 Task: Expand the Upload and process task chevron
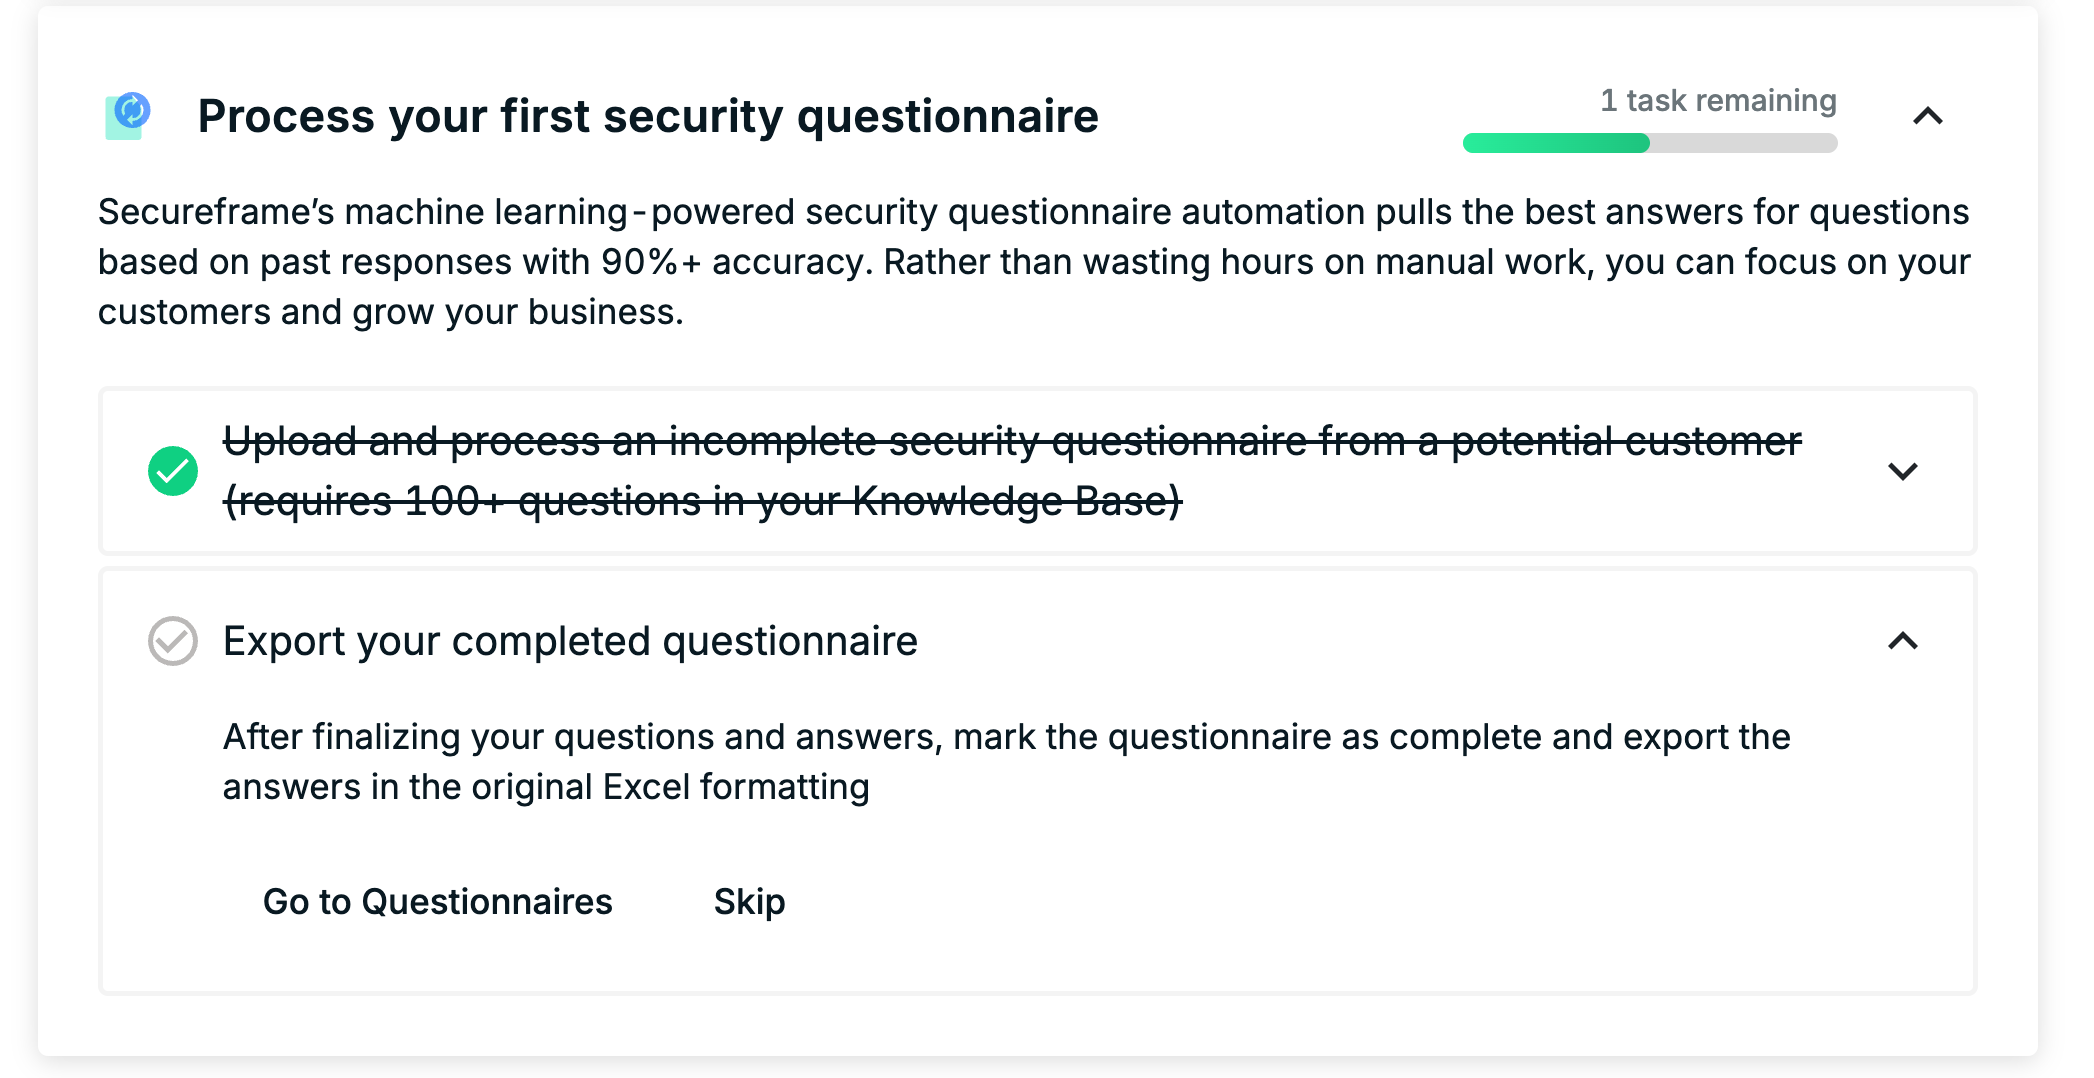(1903, 471)
